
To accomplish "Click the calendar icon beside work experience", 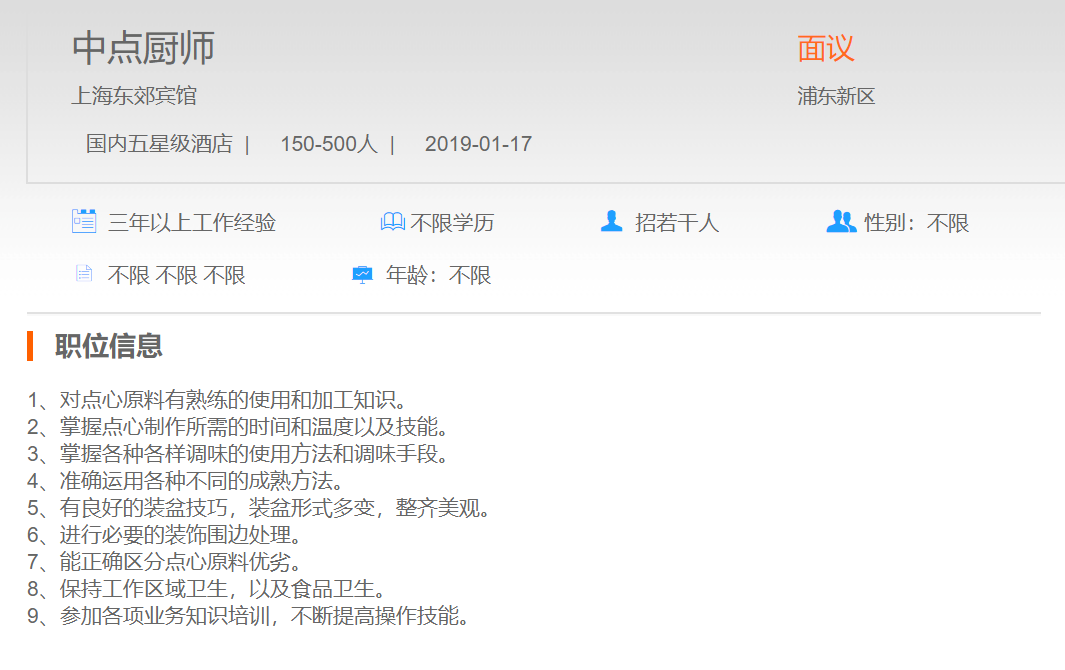I will 84,221.
